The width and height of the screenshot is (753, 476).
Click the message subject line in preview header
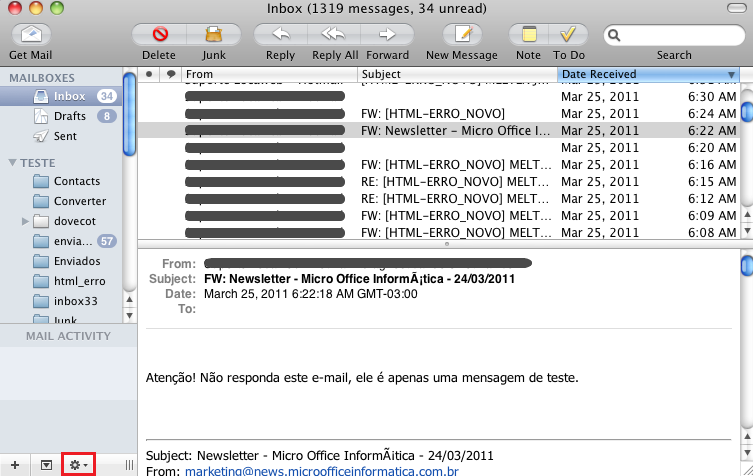coord(359,279)
